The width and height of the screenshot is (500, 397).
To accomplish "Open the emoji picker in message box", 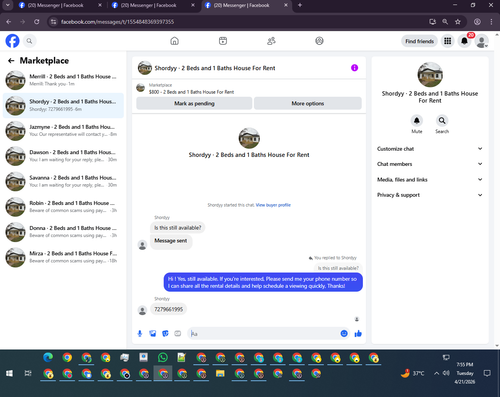I will (x=344, y=333).
